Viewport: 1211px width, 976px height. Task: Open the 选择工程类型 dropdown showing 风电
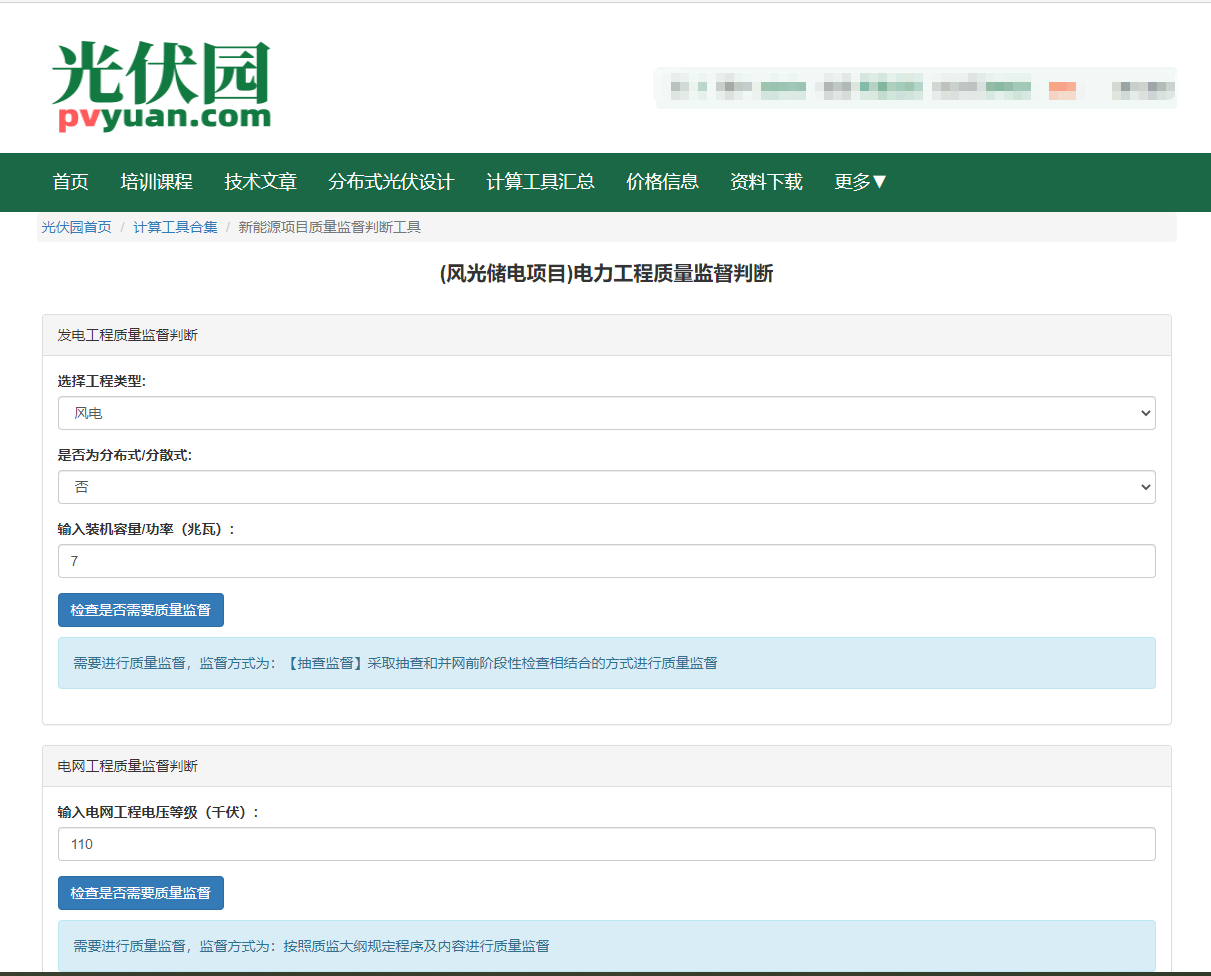point(606,413)
